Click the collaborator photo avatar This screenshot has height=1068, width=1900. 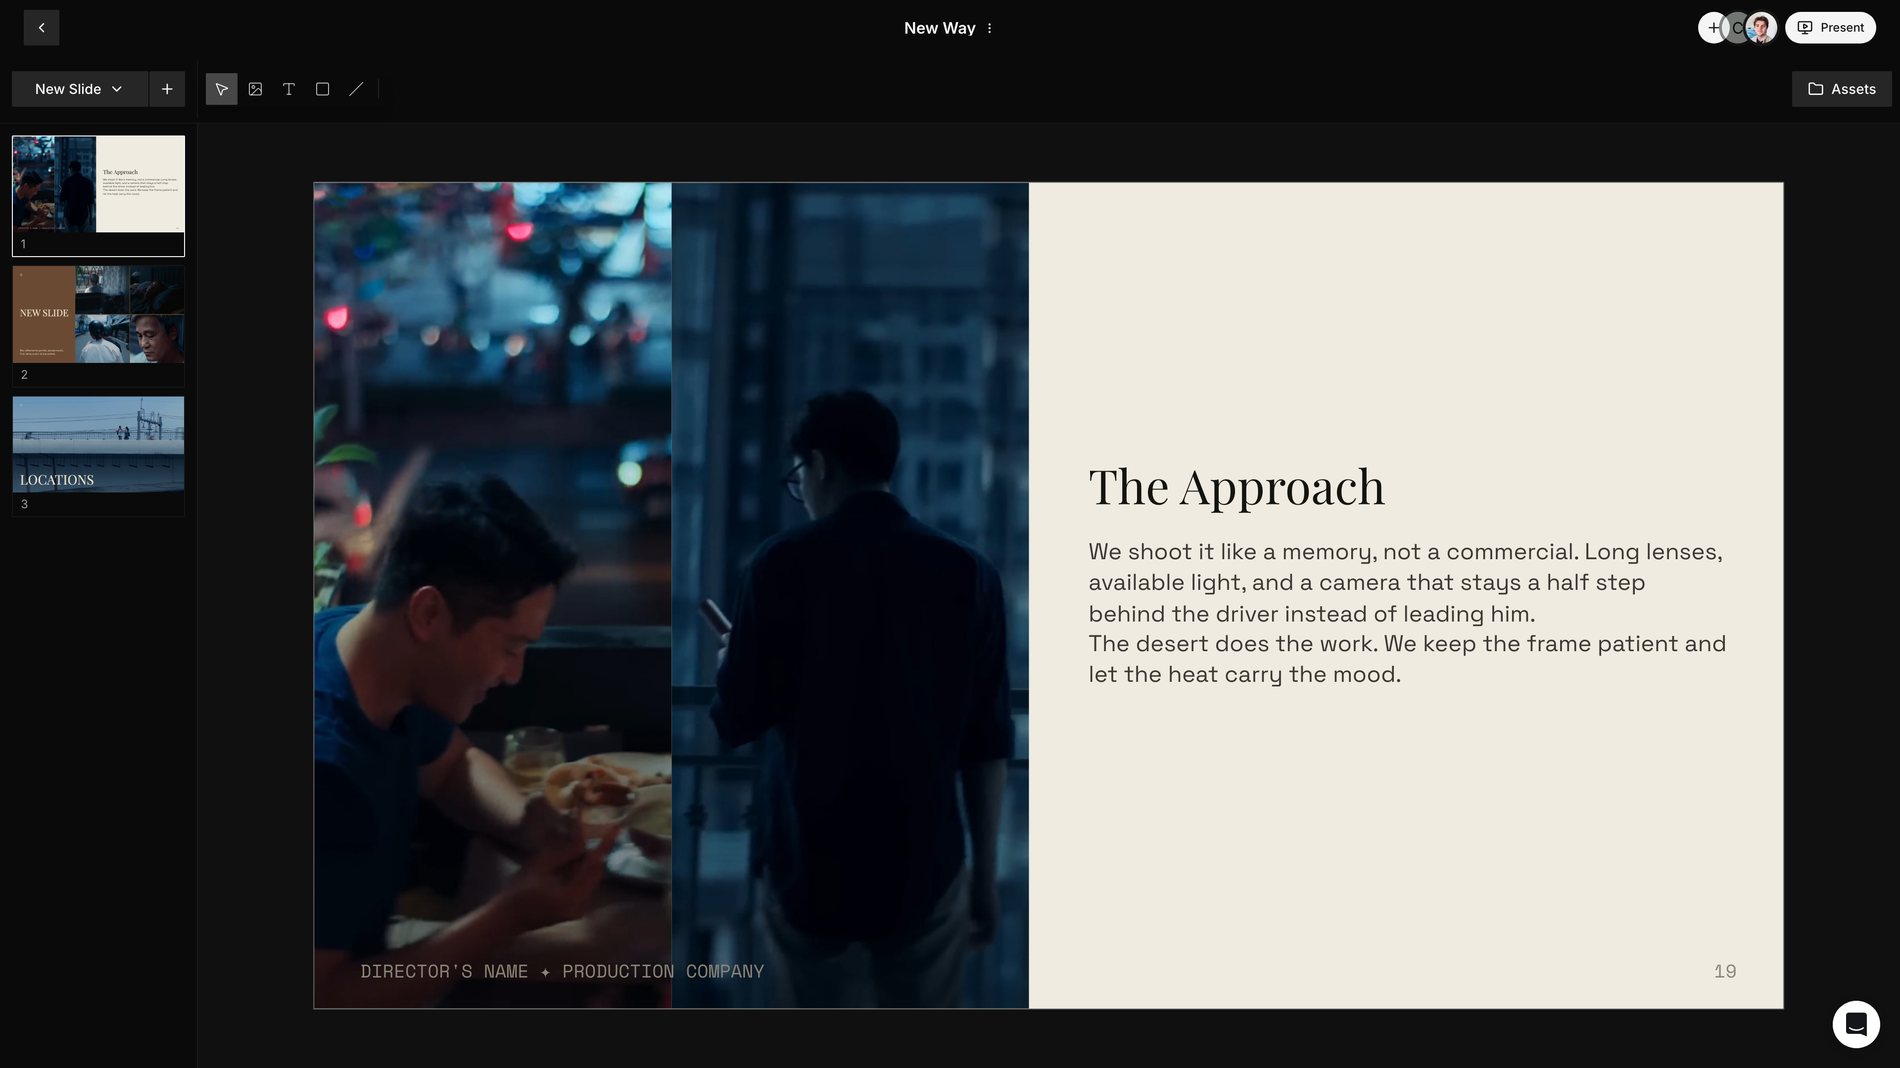point(1761,28)
